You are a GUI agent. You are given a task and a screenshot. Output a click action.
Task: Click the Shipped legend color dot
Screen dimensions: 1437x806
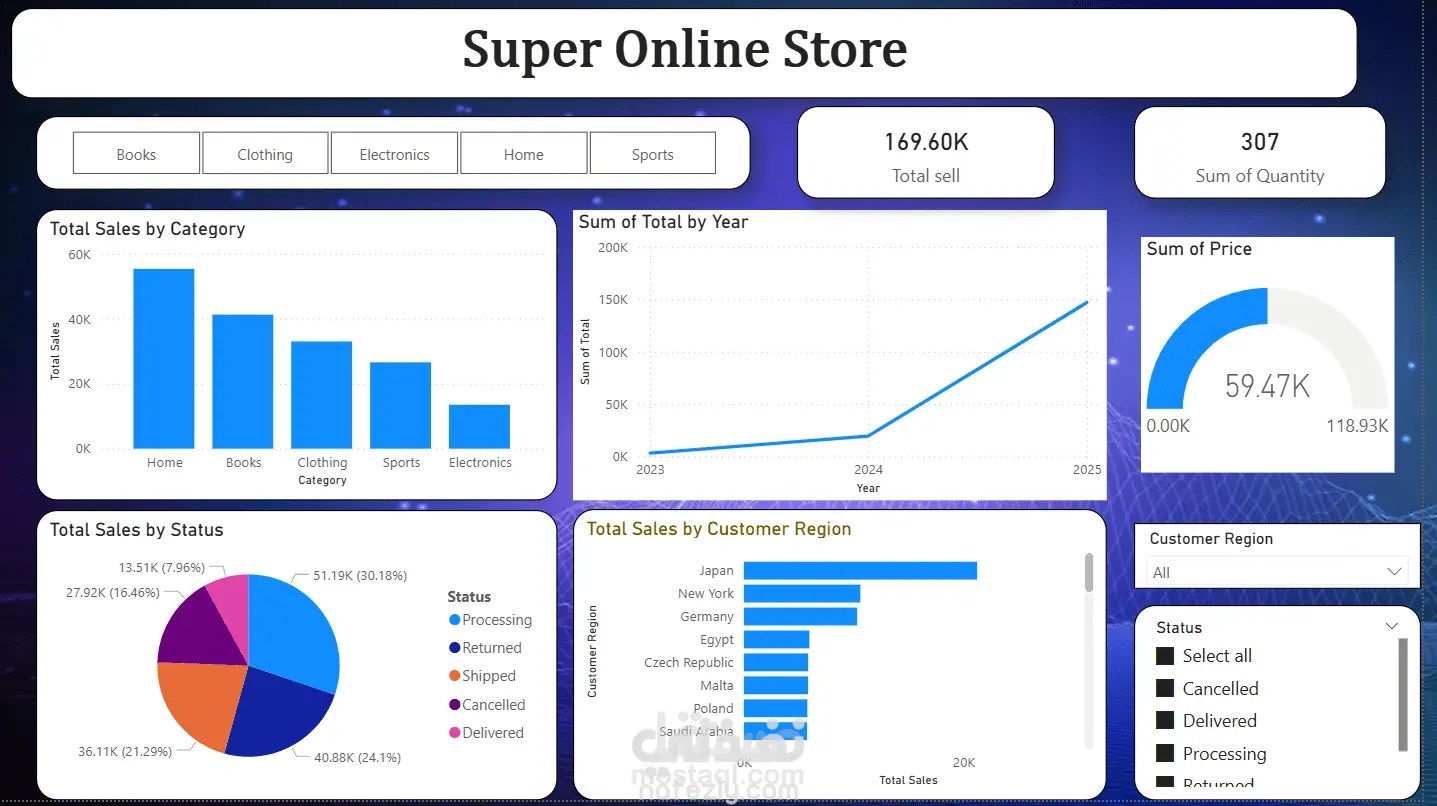coord(455,676)
